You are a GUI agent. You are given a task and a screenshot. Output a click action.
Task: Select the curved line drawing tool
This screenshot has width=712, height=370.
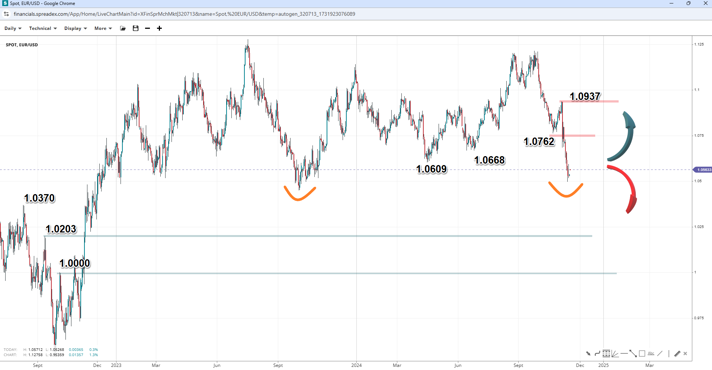coord(597,353)
